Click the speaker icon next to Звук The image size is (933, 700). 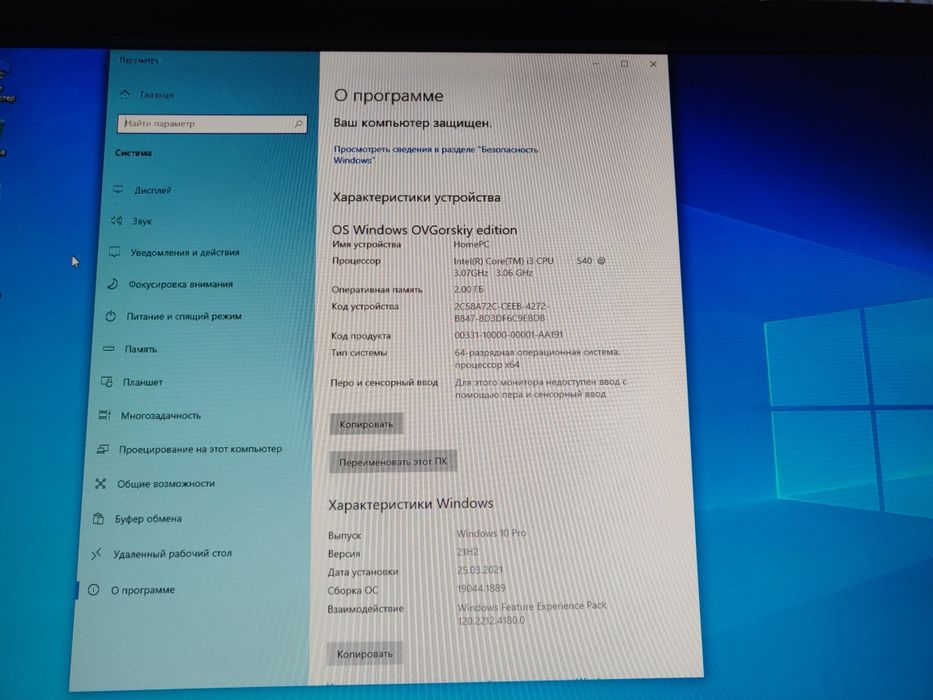116,221
